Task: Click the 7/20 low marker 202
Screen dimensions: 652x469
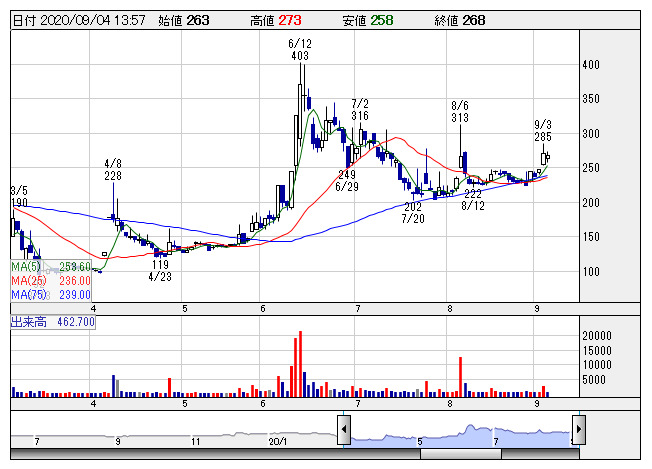Action: [x=412, y=206]
